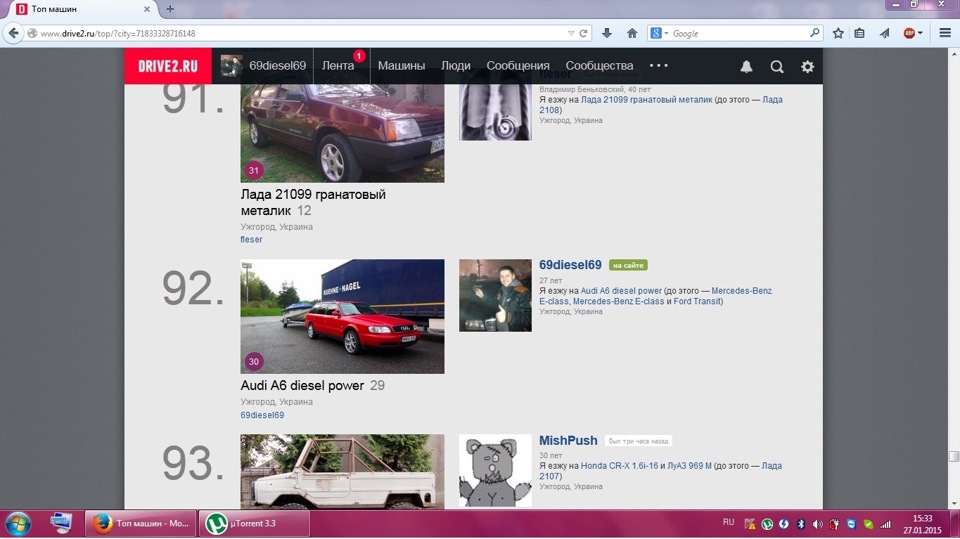This screenshot has width=960, height=539.
Task: Click MishPush teddy bear avatar
Action: tap(495, 470)
